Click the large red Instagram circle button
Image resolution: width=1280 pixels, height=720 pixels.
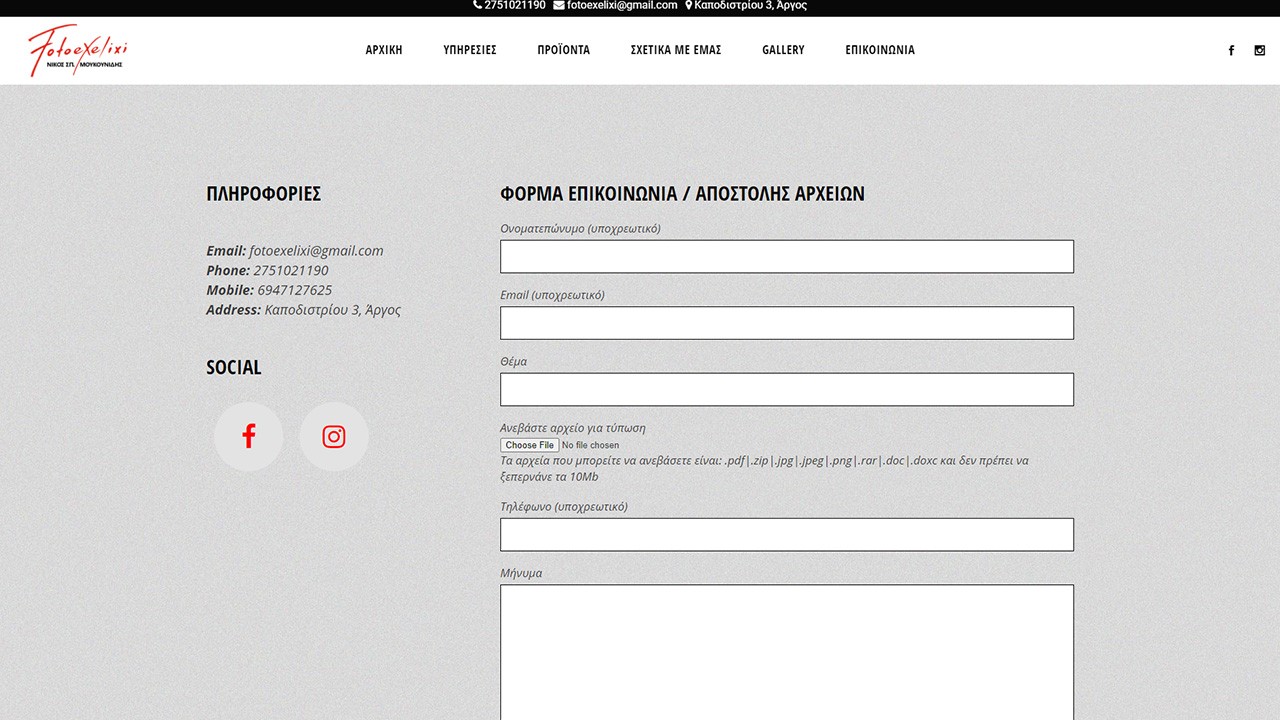[334, 437]
